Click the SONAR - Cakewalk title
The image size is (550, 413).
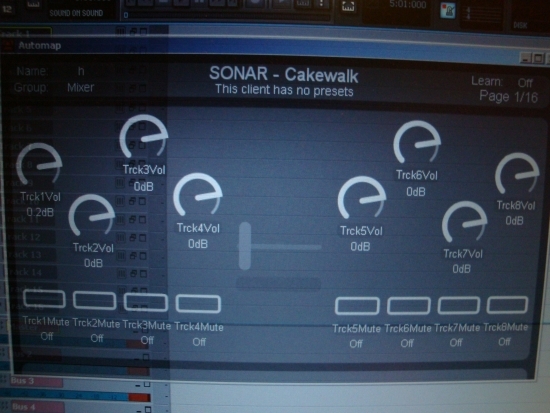click(x=283, y=74)
